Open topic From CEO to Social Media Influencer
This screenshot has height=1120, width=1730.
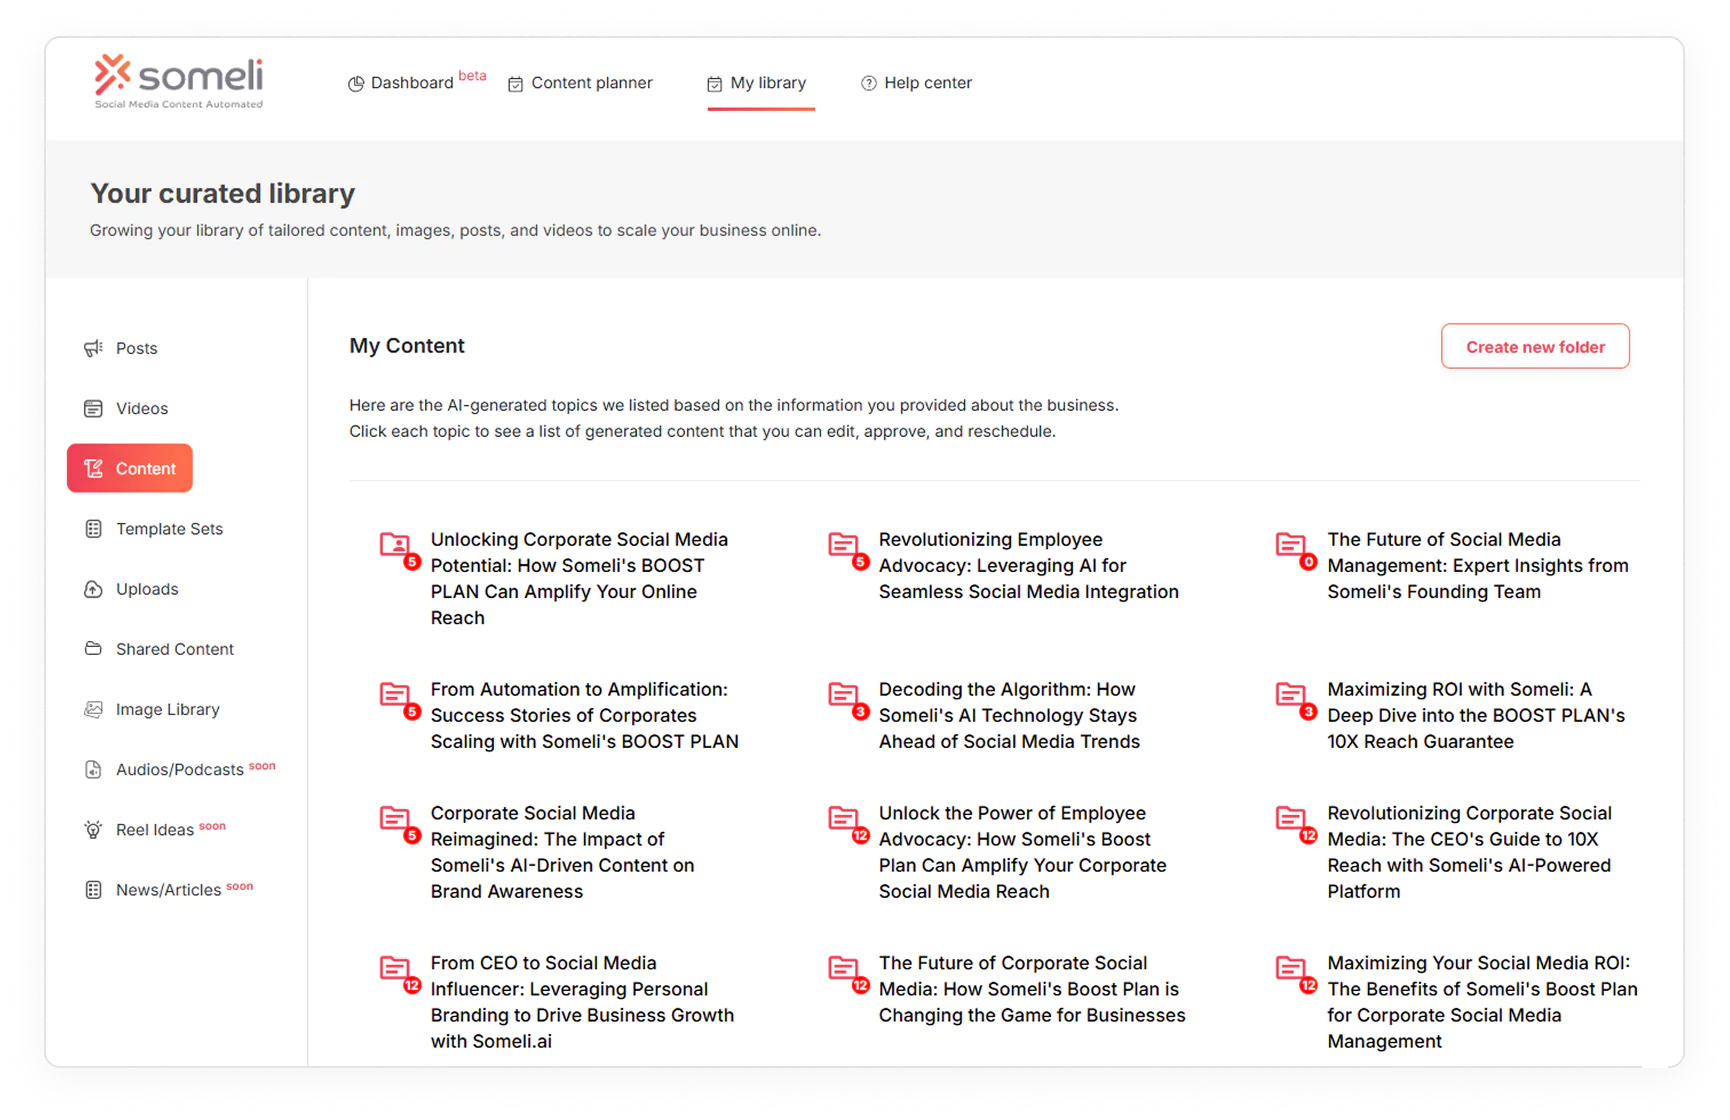tap(582, 1002)
